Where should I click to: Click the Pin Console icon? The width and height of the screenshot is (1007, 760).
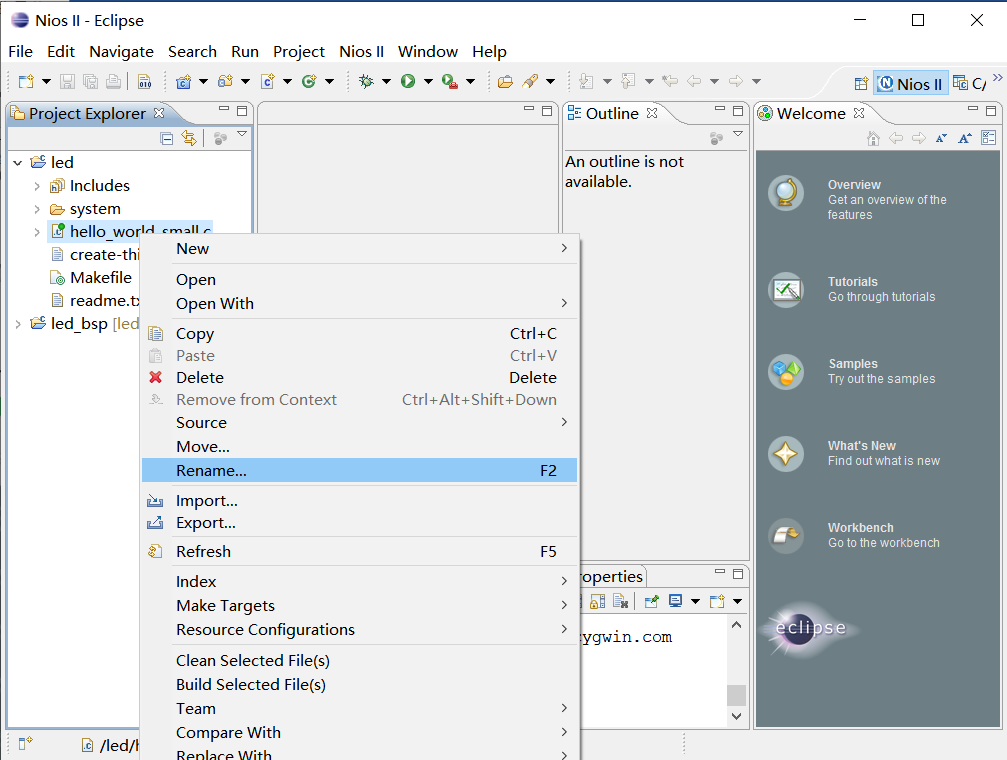pos(651,601)
